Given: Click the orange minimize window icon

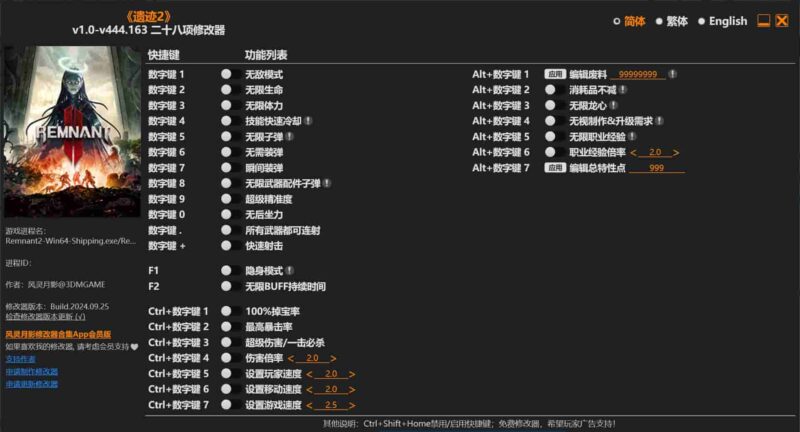Looking at the screenshot, I should [763, 20].
